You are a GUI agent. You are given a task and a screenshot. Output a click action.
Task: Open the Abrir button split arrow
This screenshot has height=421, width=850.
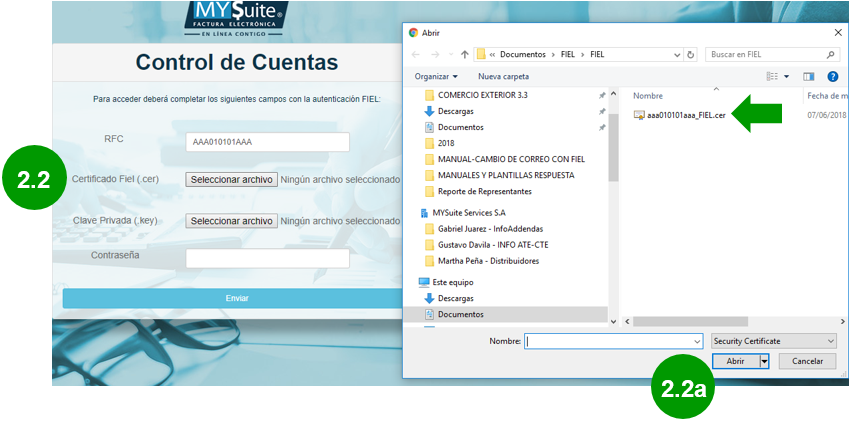tap(764, 361)
